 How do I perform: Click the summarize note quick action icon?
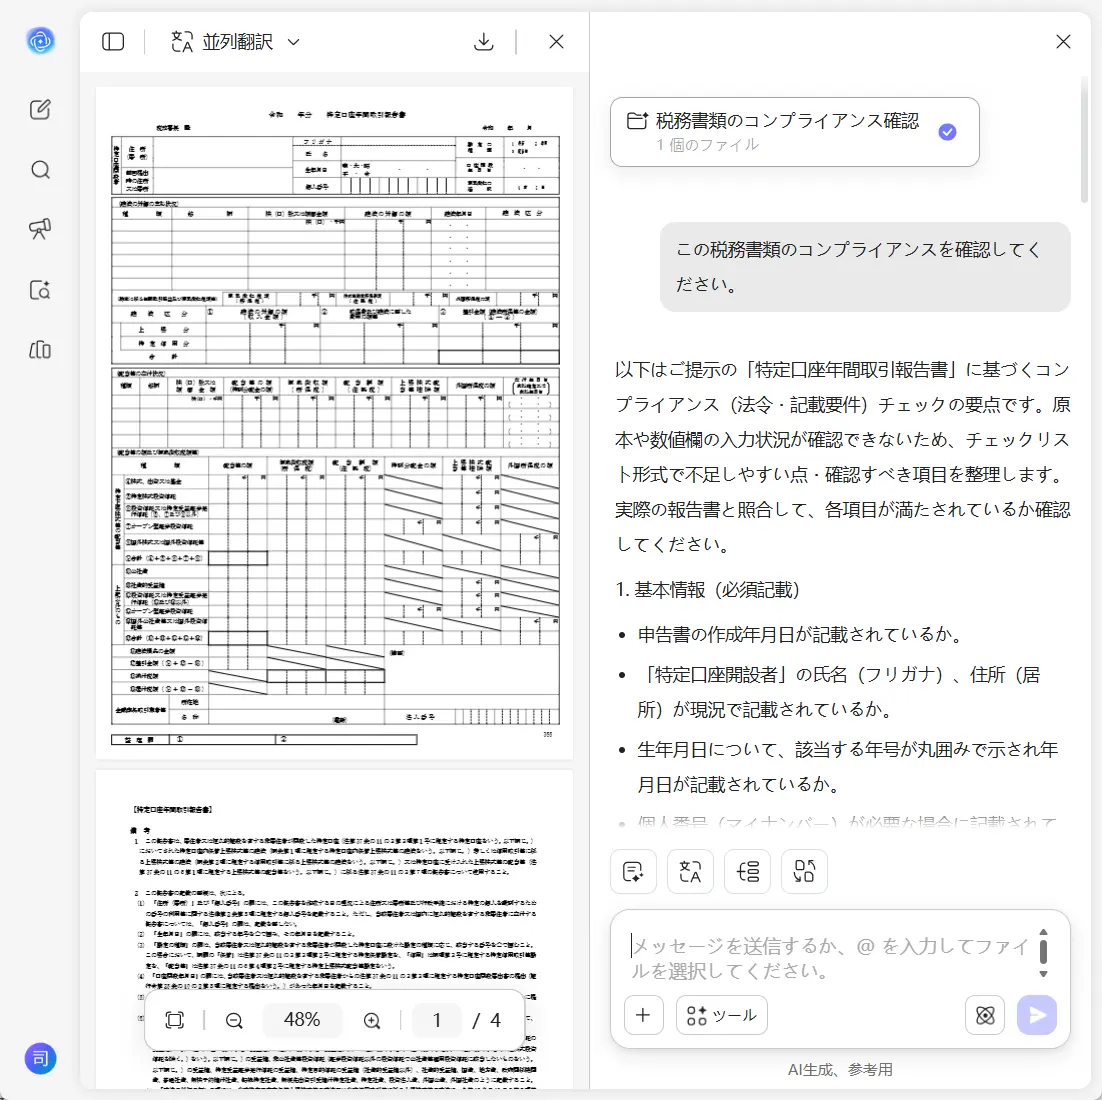(633, 872)
